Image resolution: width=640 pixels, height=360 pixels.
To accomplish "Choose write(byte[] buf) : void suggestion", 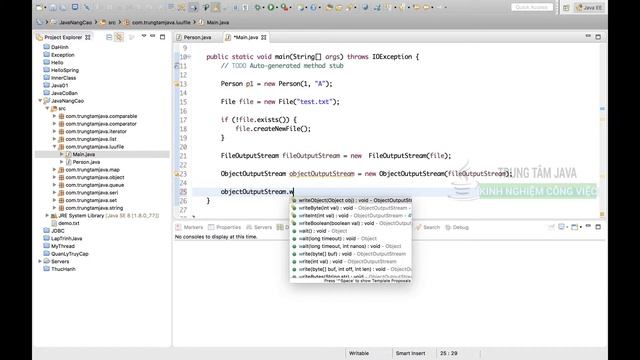I will 351,254.
